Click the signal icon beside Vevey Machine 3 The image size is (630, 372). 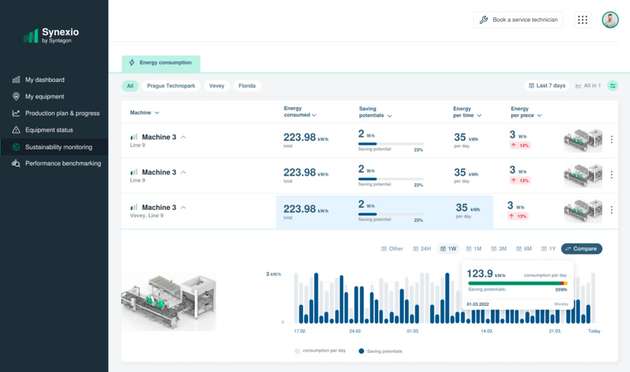tap(134, 208)
